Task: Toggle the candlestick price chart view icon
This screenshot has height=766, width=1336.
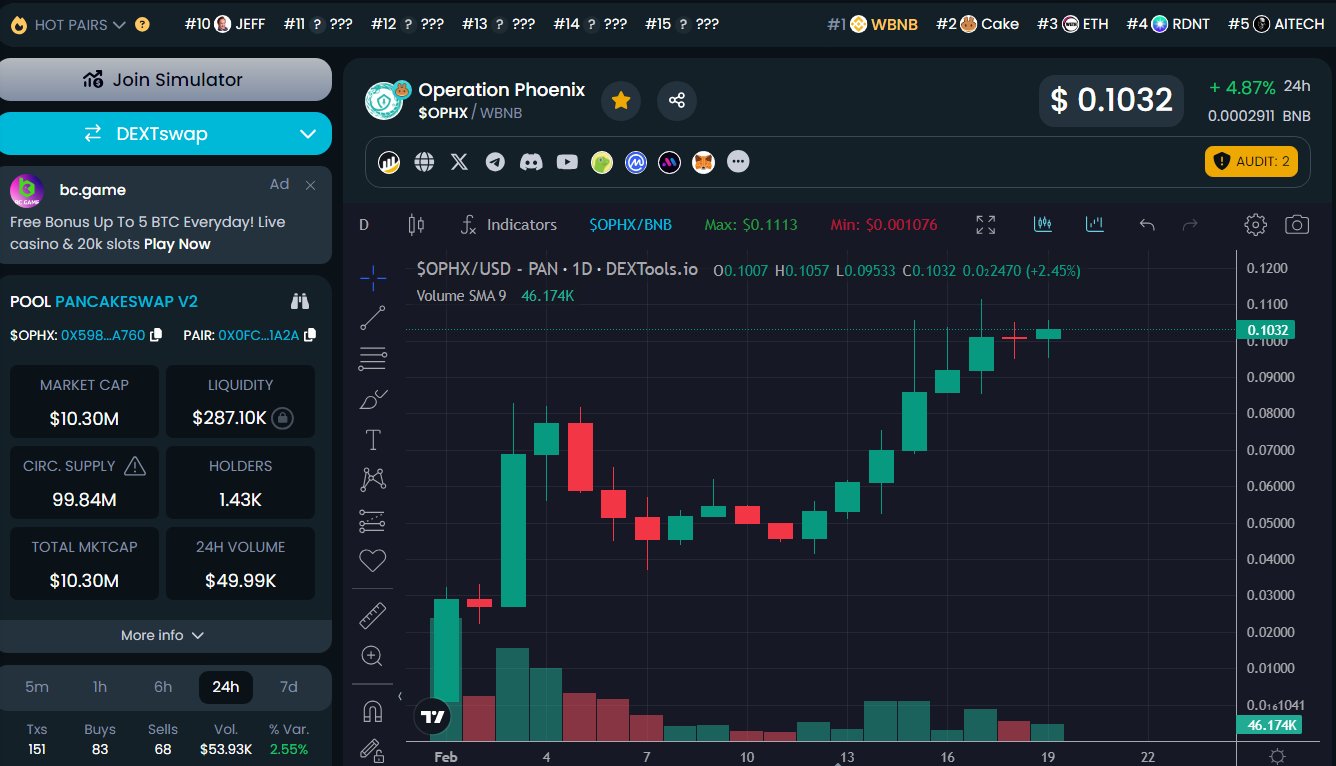Action: 1044,225
